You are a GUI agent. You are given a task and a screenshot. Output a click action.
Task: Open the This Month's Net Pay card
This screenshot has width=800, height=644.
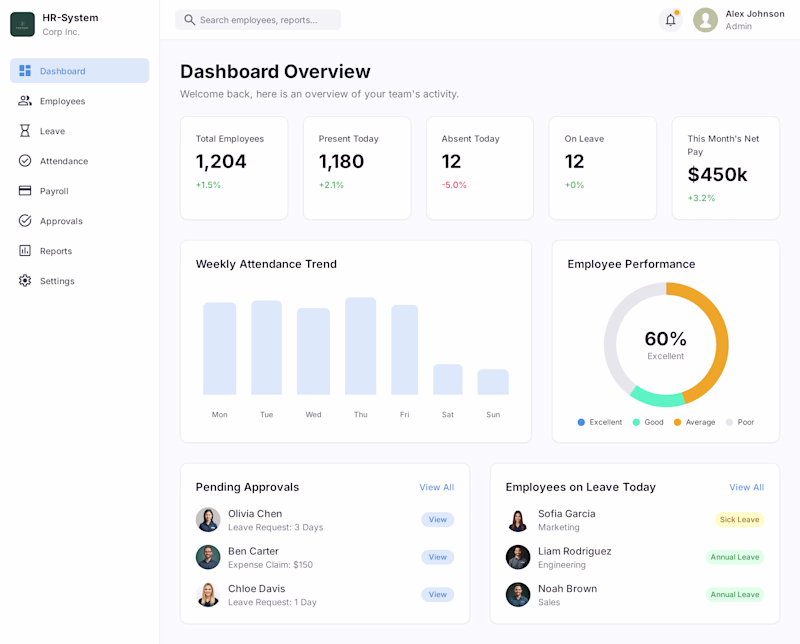click(726, 168)
